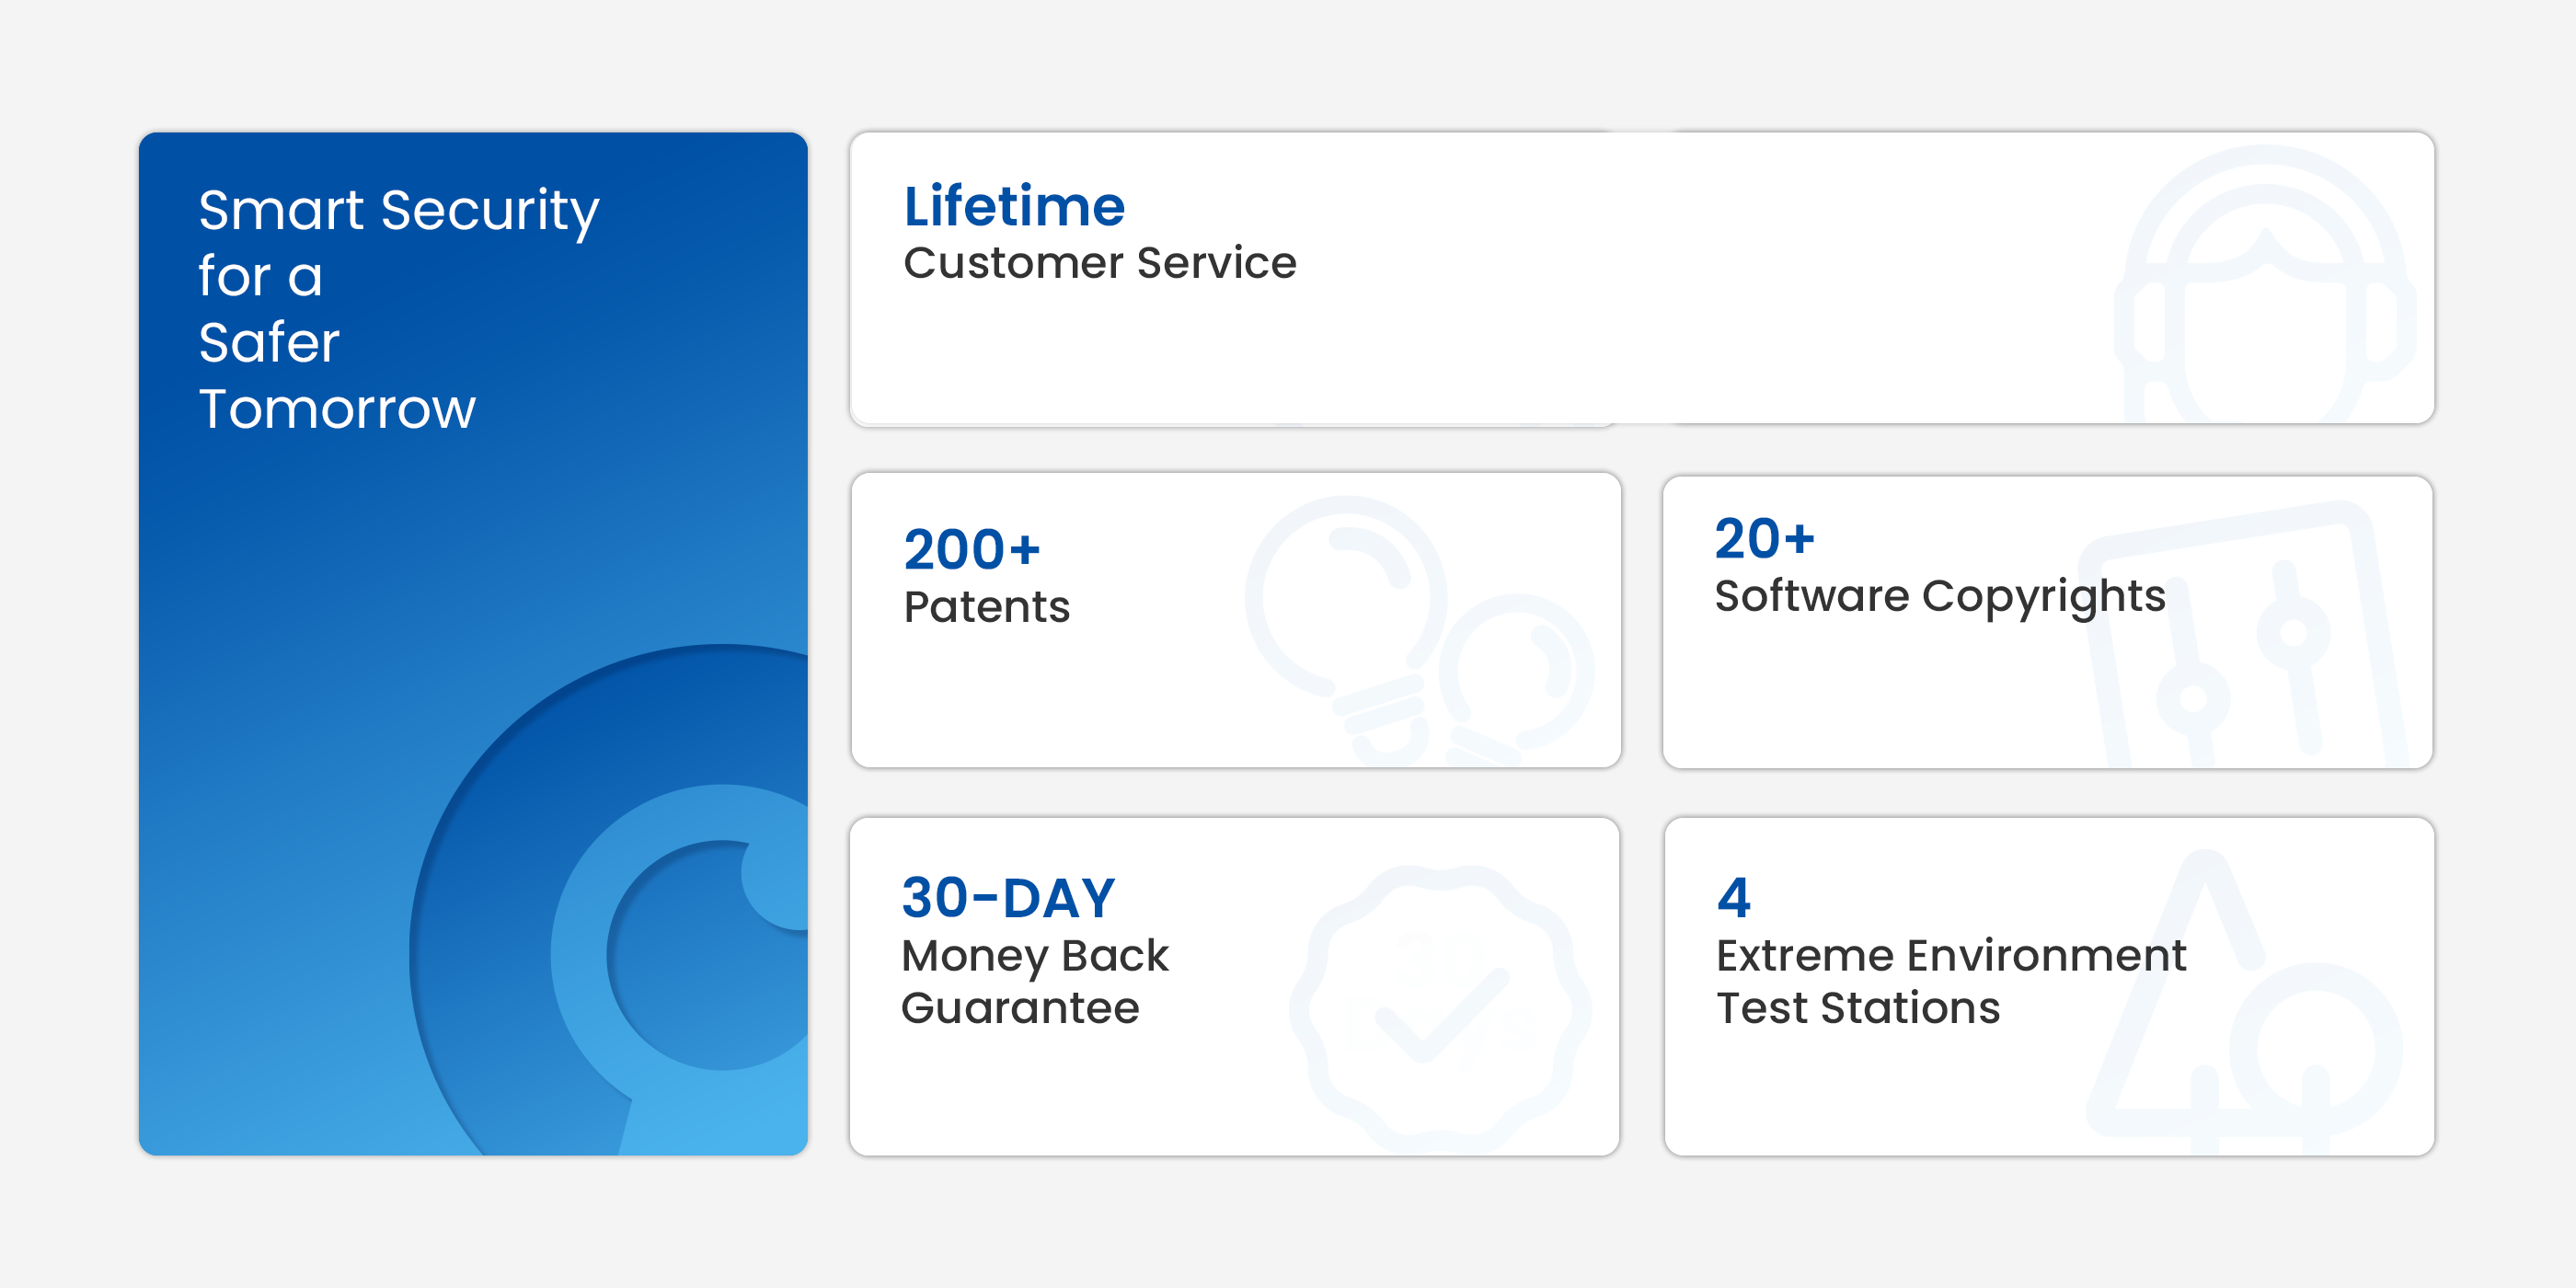Click the small lightbulb icon
Image resolution: width=2576 pixels, height=1288 pixels.
click(1515, 680)
